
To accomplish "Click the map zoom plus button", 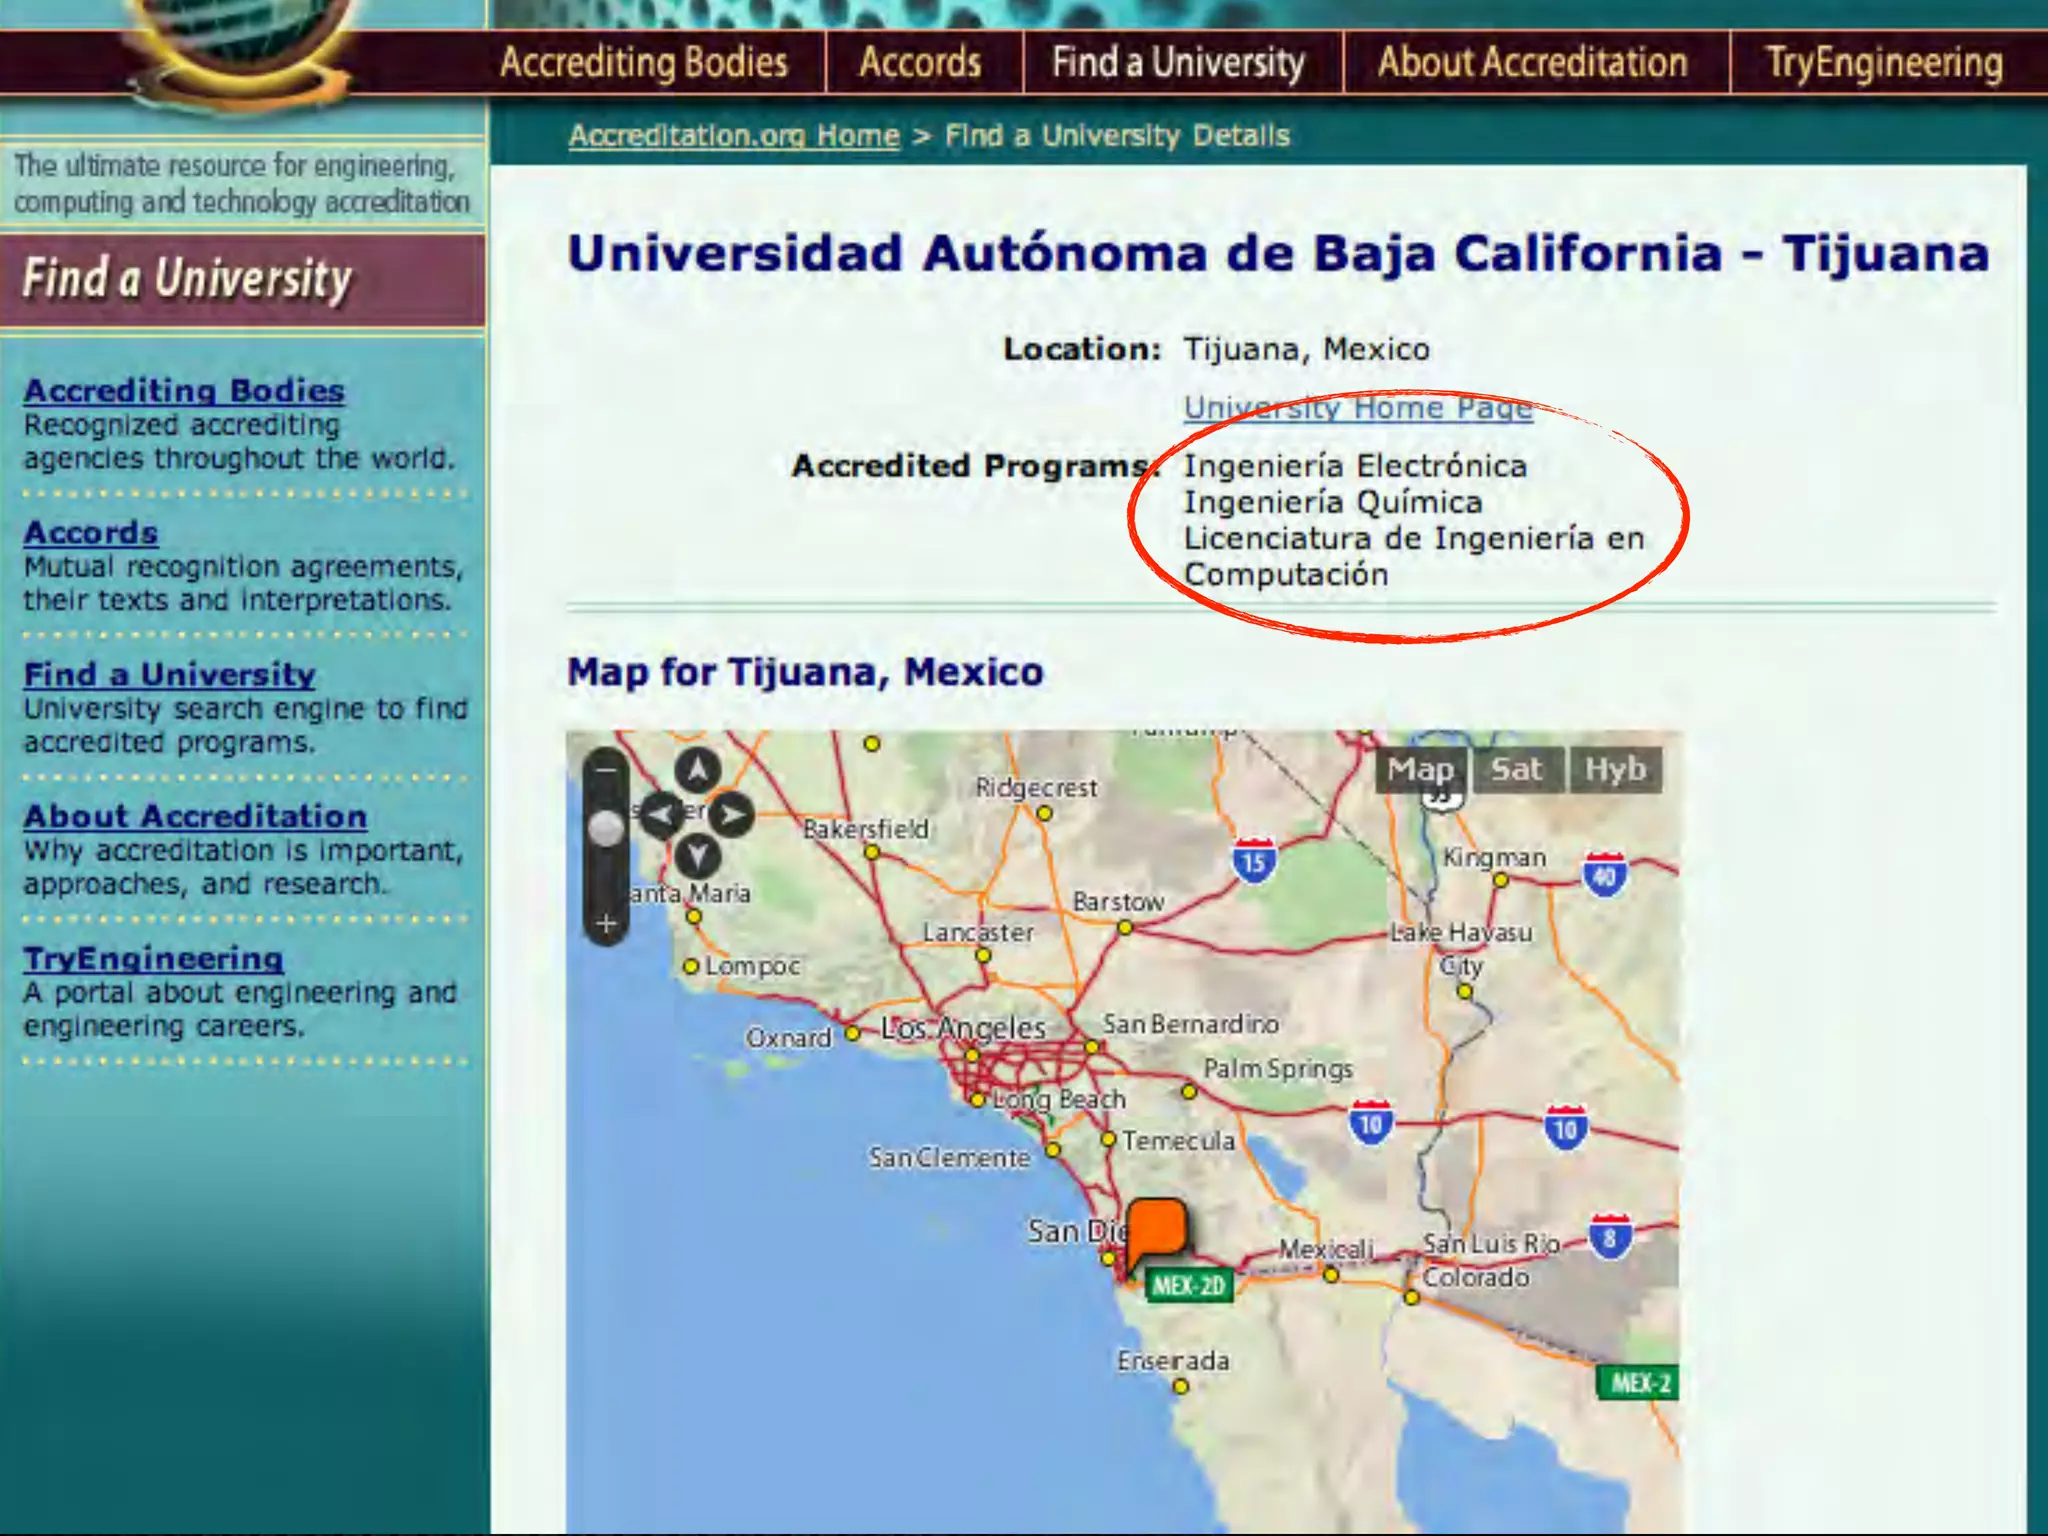I will tap(606, 923).
